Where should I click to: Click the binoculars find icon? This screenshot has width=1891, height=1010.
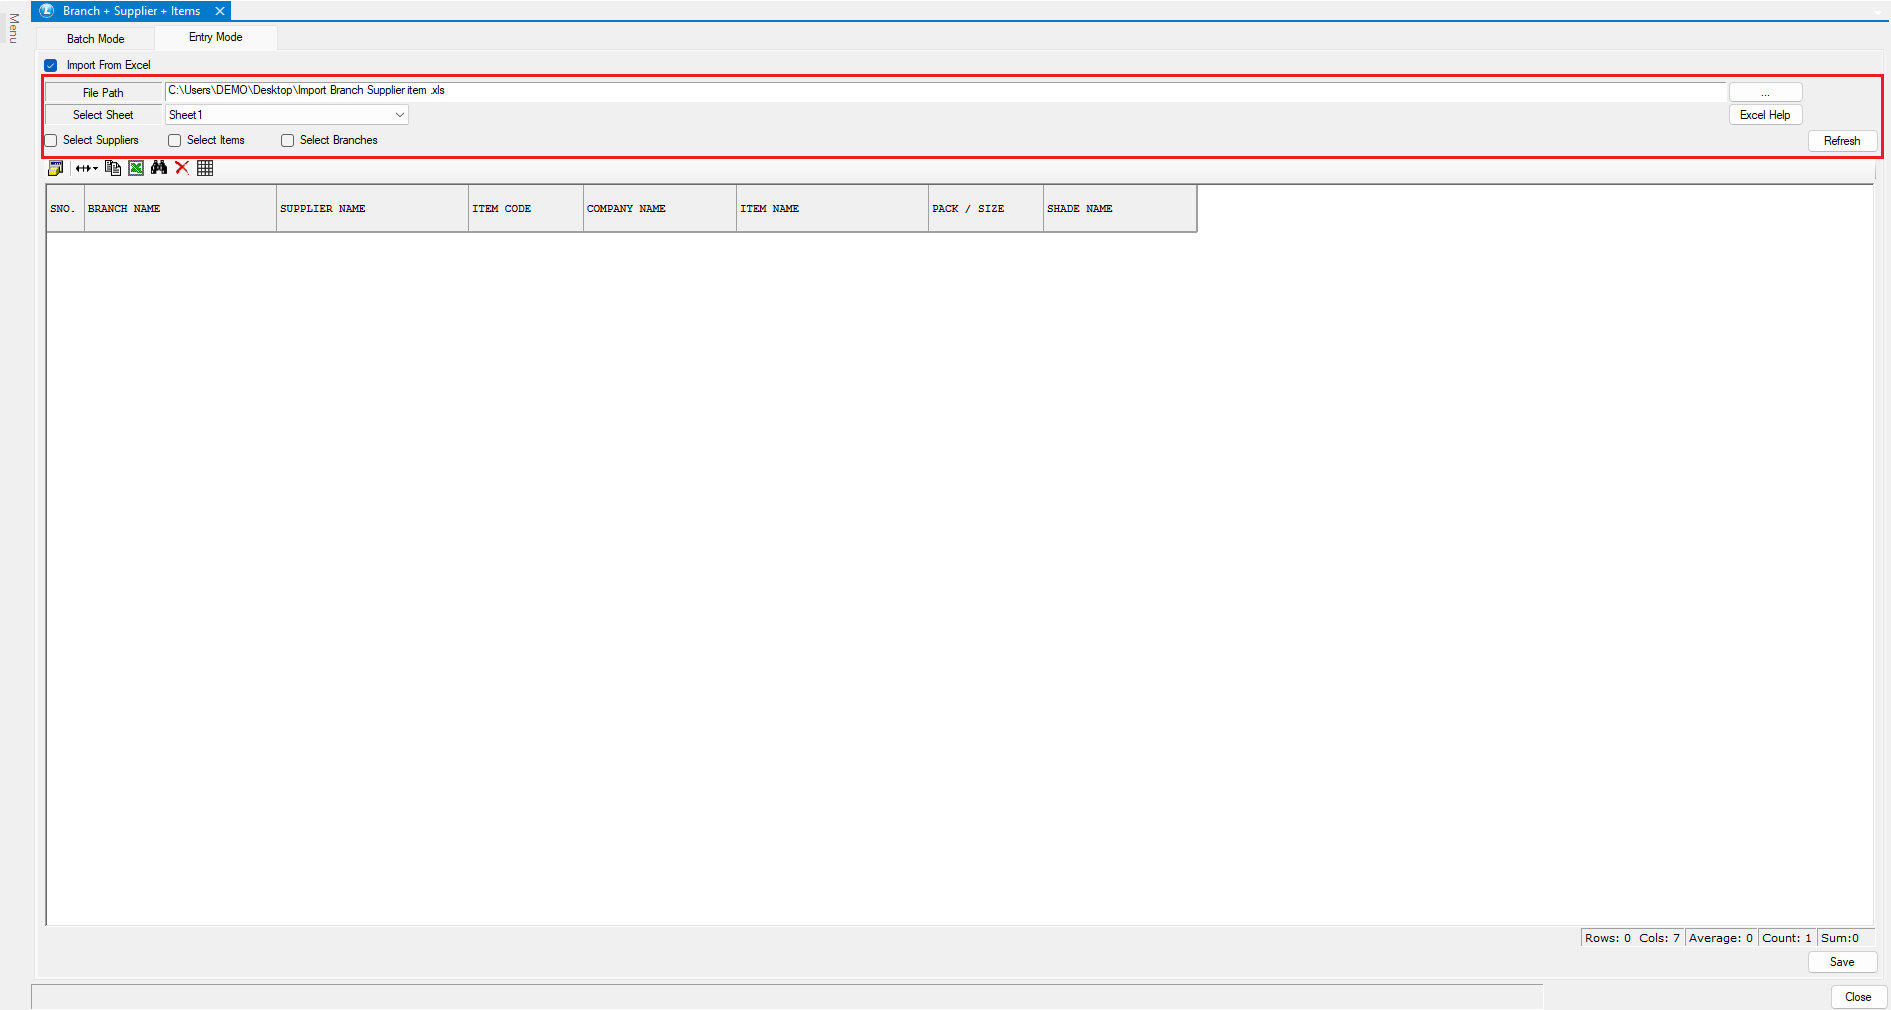[159, 168]
